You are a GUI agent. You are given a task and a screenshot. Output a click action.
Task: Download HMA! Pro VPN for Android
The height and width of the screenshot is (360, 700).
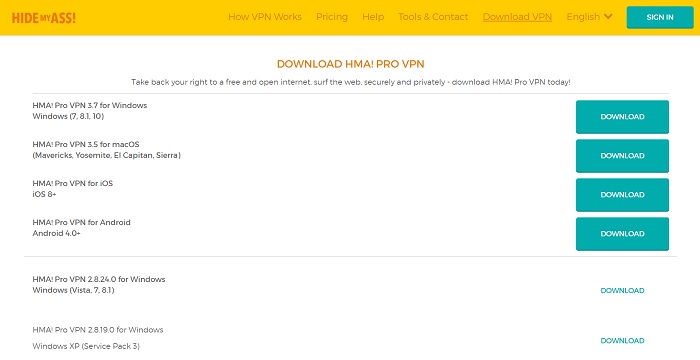[x=622, y=234]
